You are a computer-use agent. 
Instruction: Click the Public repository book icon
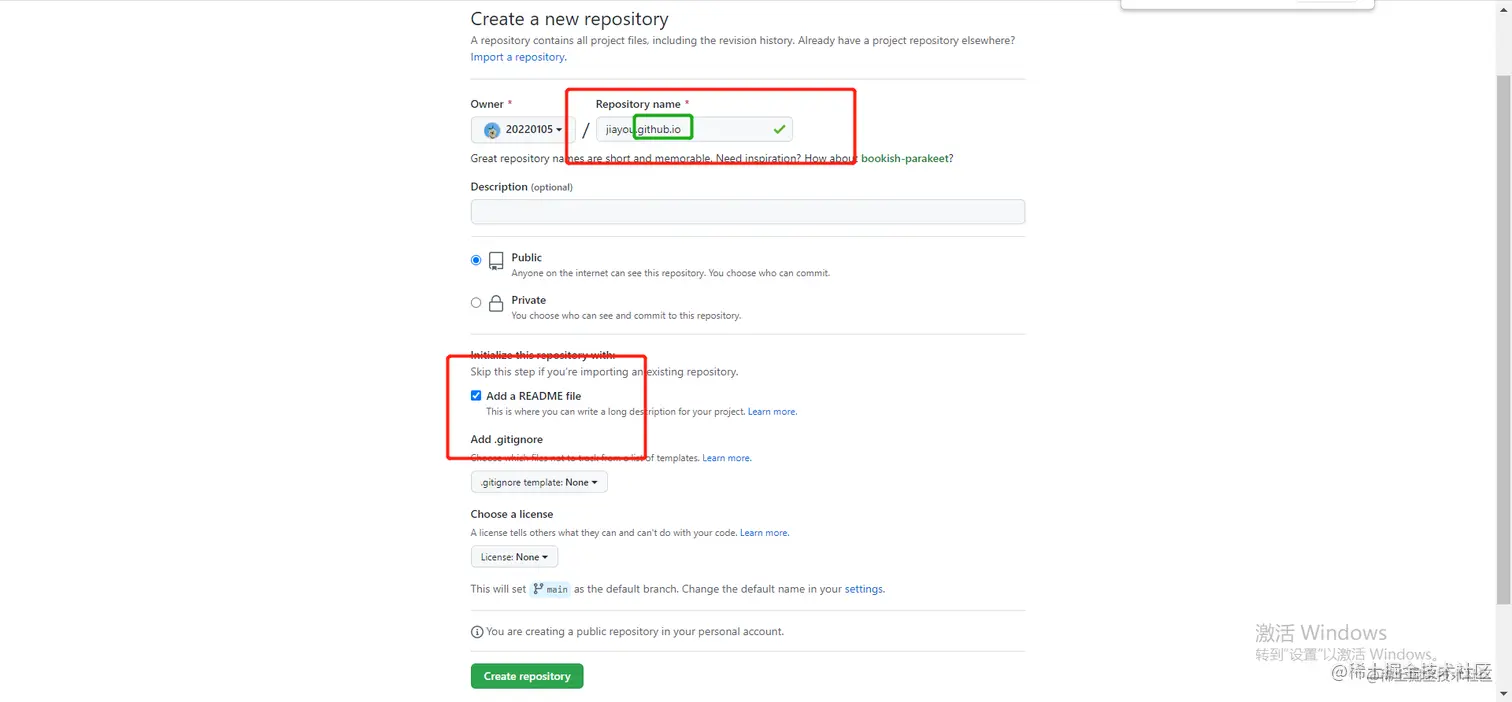(x=496, y=262)
